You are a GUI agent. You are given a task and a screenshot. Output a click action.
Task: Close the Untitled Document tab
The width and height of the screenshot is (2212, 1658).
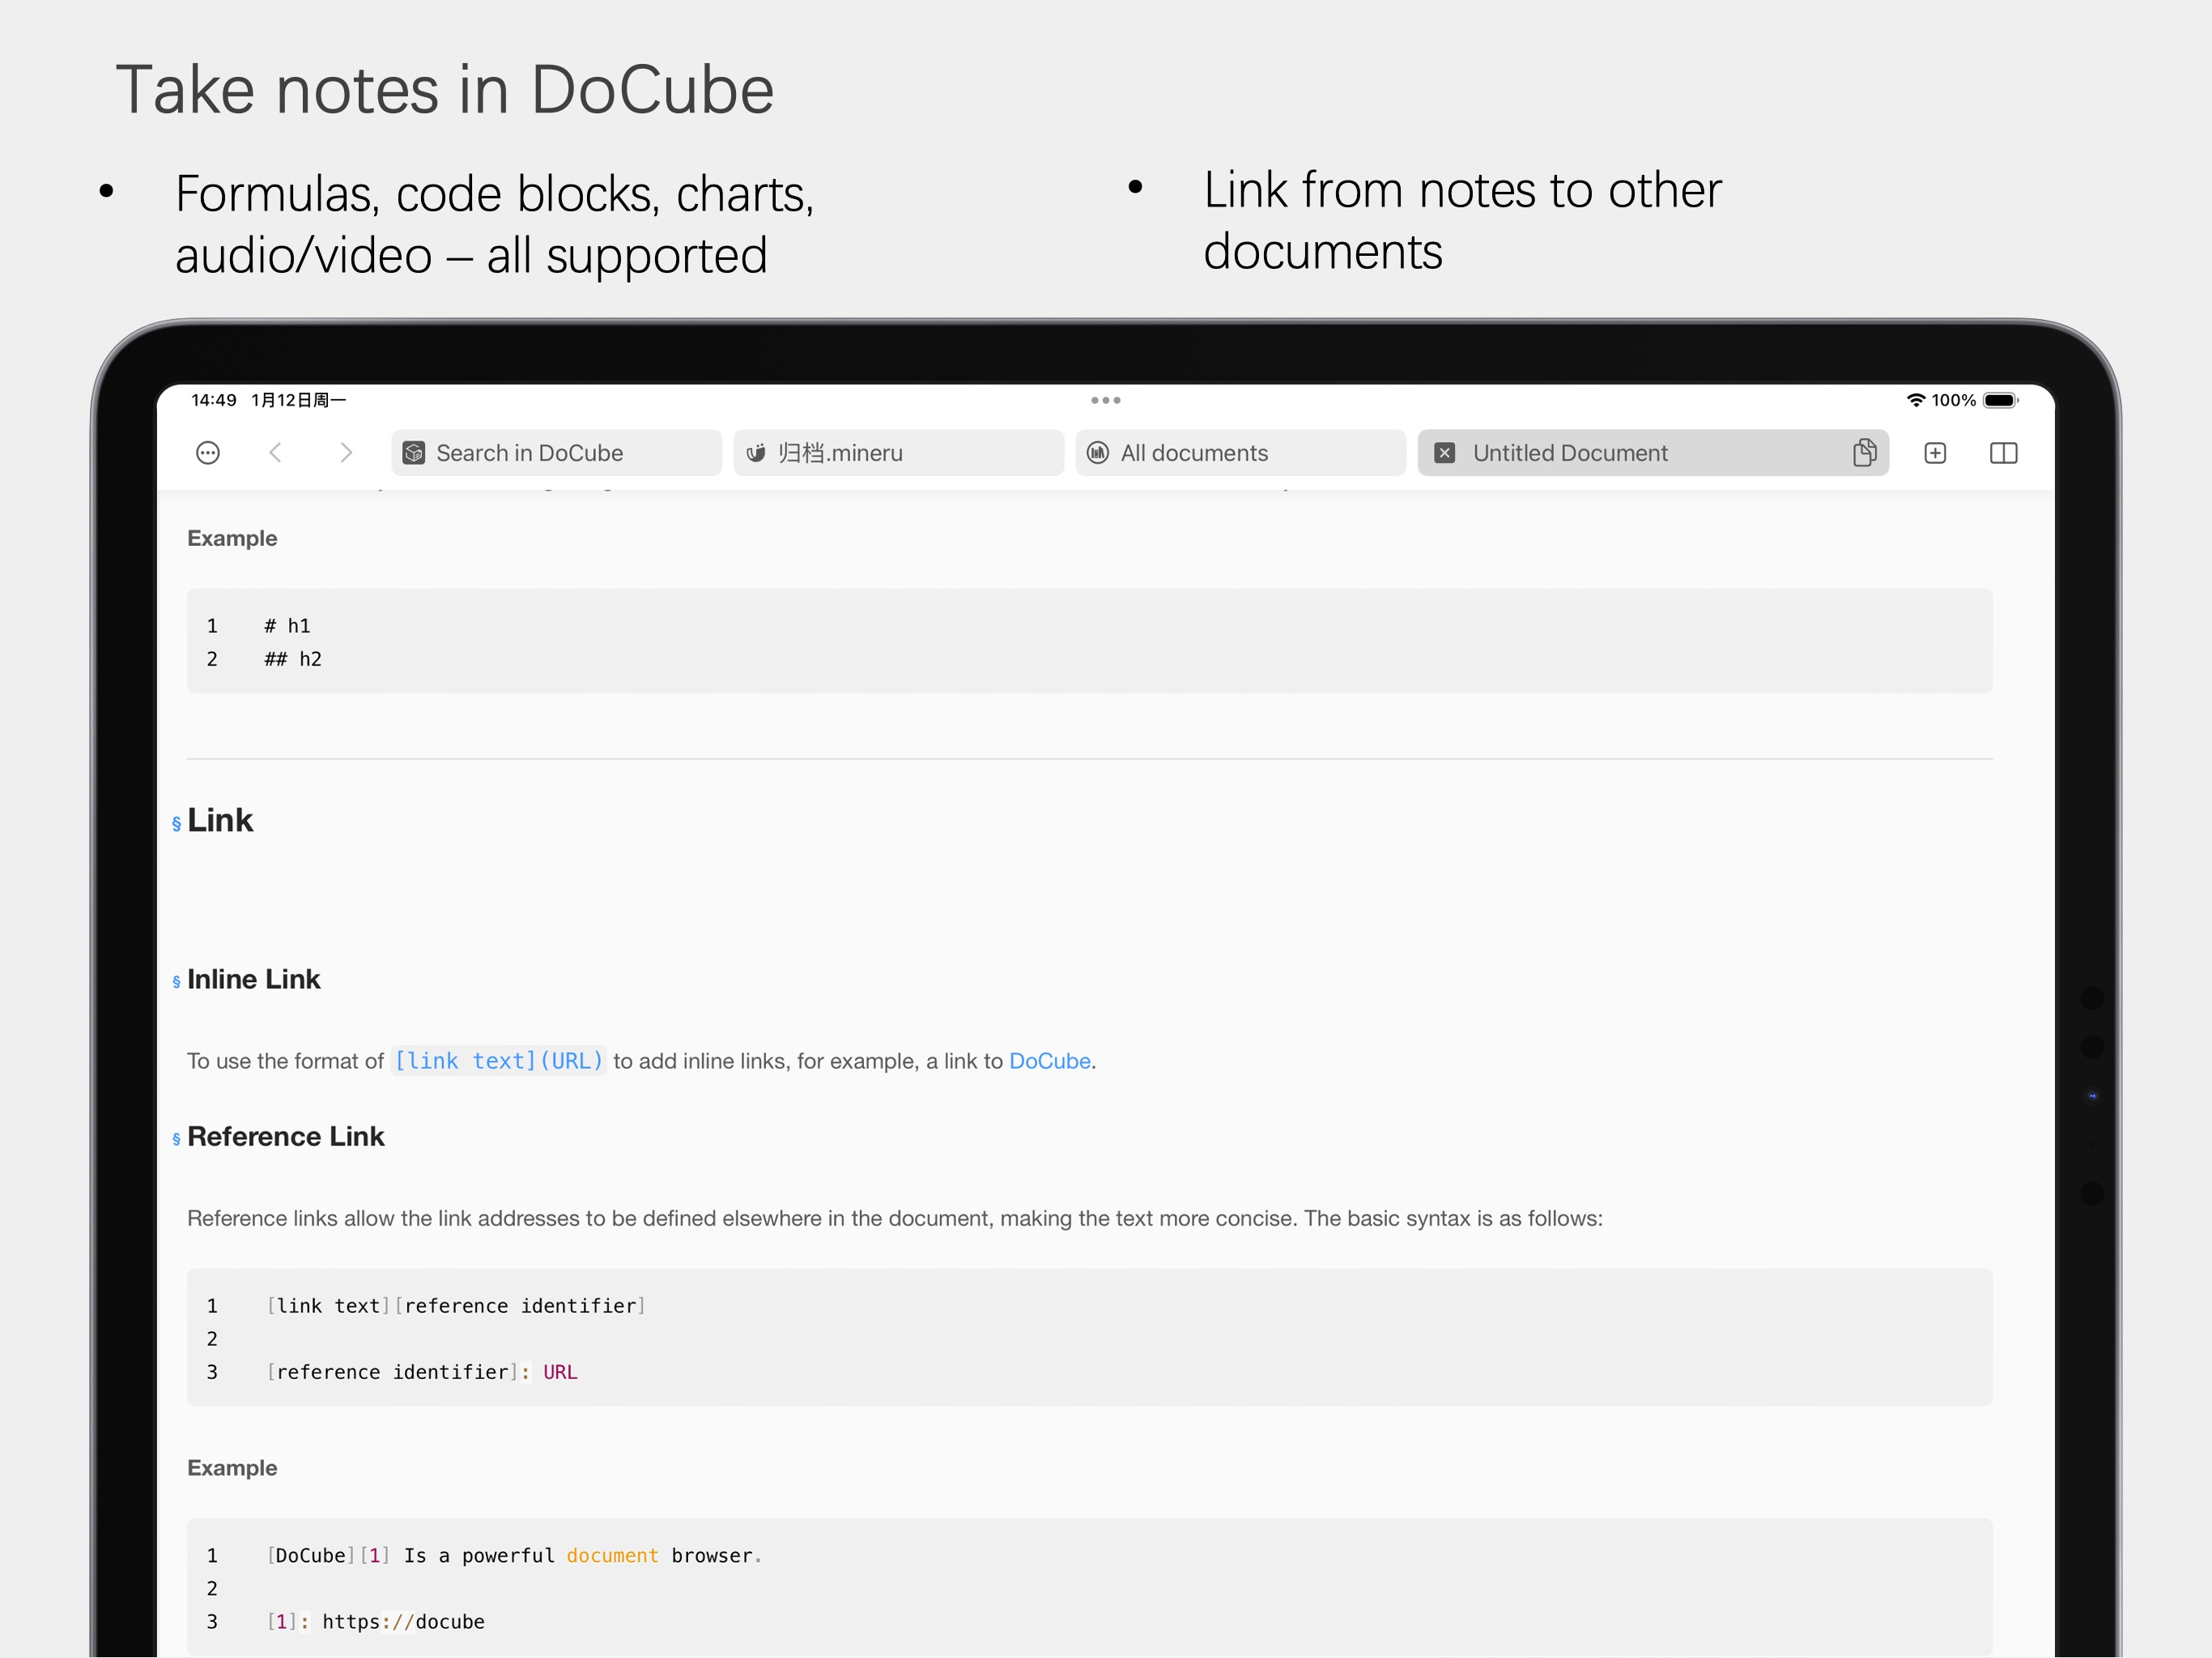(x=1445, y=453)
